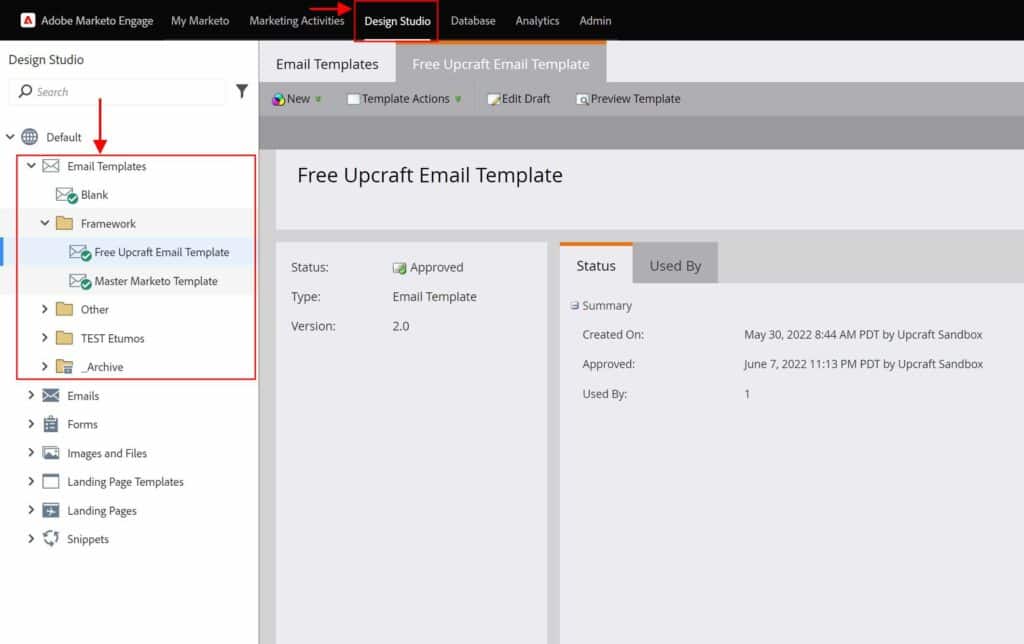Focus the Design Studio search field

tap(118, 91)
